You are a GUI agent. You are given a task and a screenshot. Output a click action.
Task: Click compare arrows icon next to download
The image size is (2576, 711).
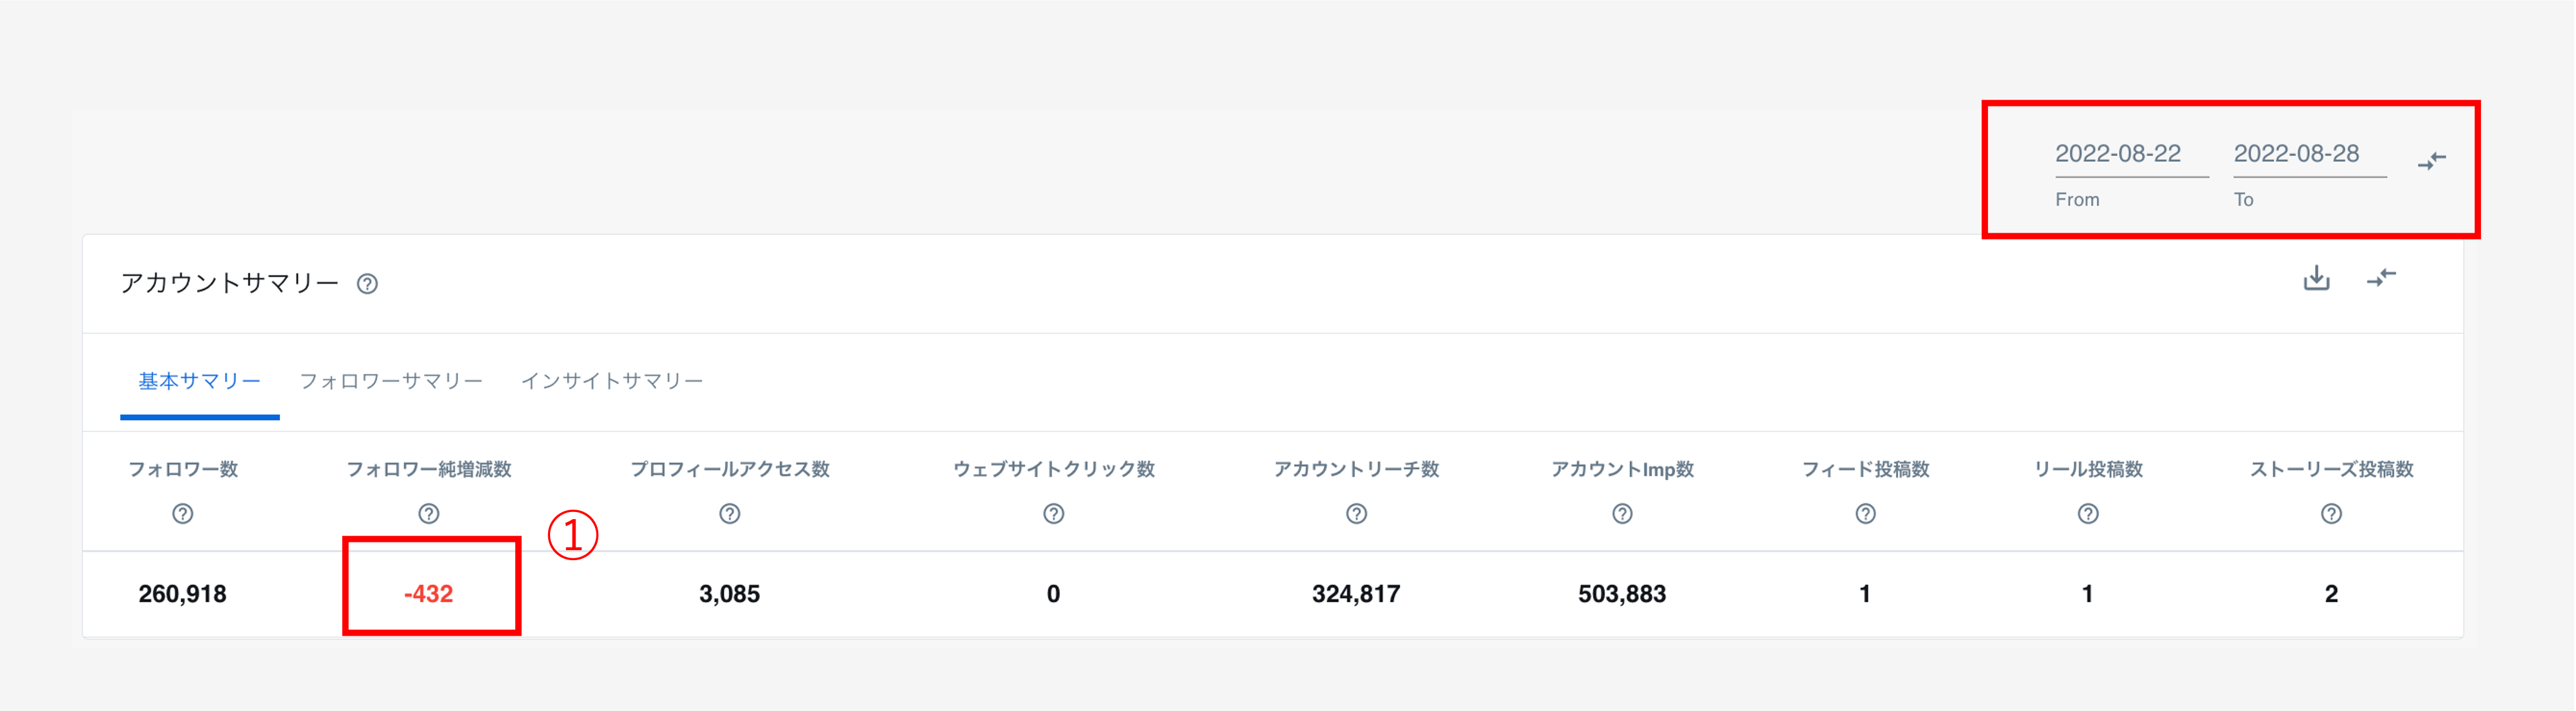click(x=2381, y=278)
